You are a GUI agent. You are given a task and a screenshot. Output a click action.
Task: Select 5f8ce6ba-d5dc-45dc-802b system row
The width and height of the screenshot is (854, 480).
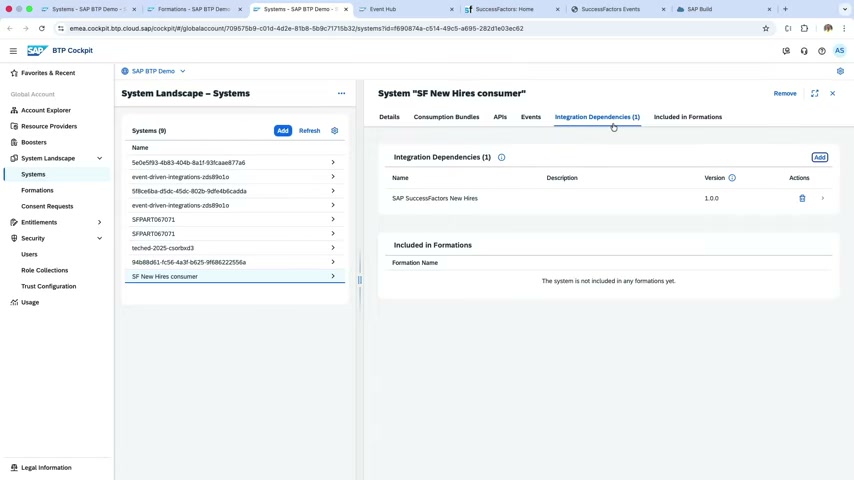(234, 191)
